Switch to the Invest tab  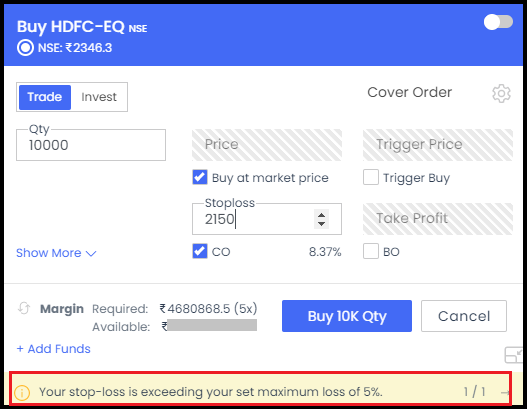point(99,97)
